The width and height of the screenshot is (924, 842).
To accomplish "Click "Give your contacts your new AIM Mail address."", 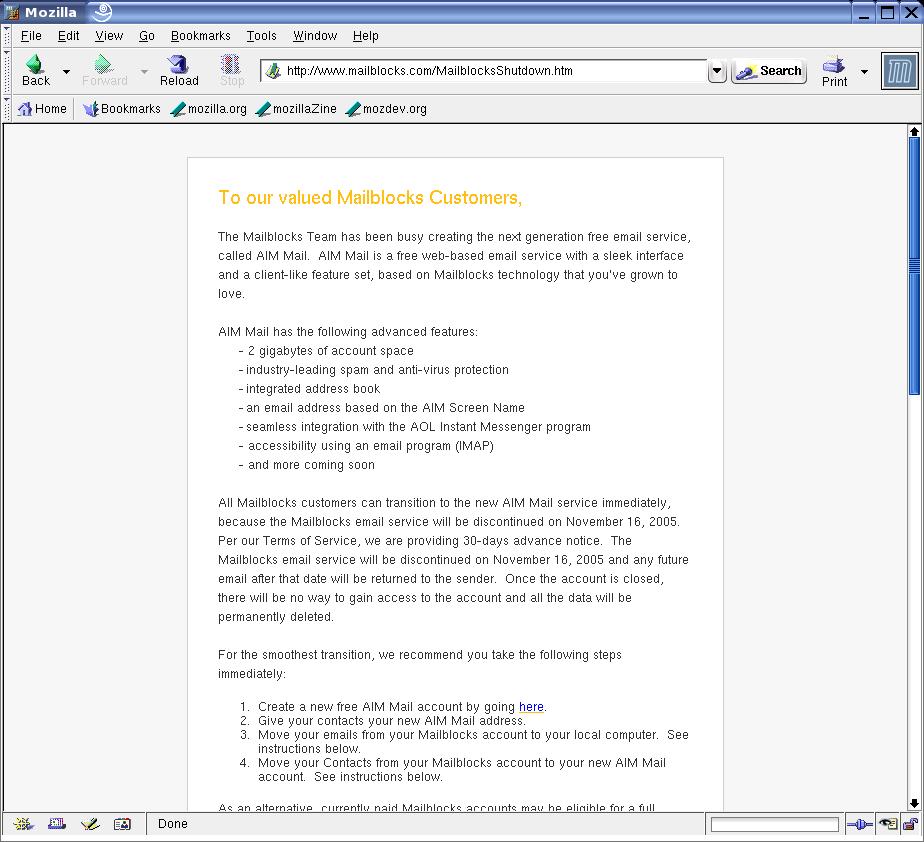I will tap(392, 721).
